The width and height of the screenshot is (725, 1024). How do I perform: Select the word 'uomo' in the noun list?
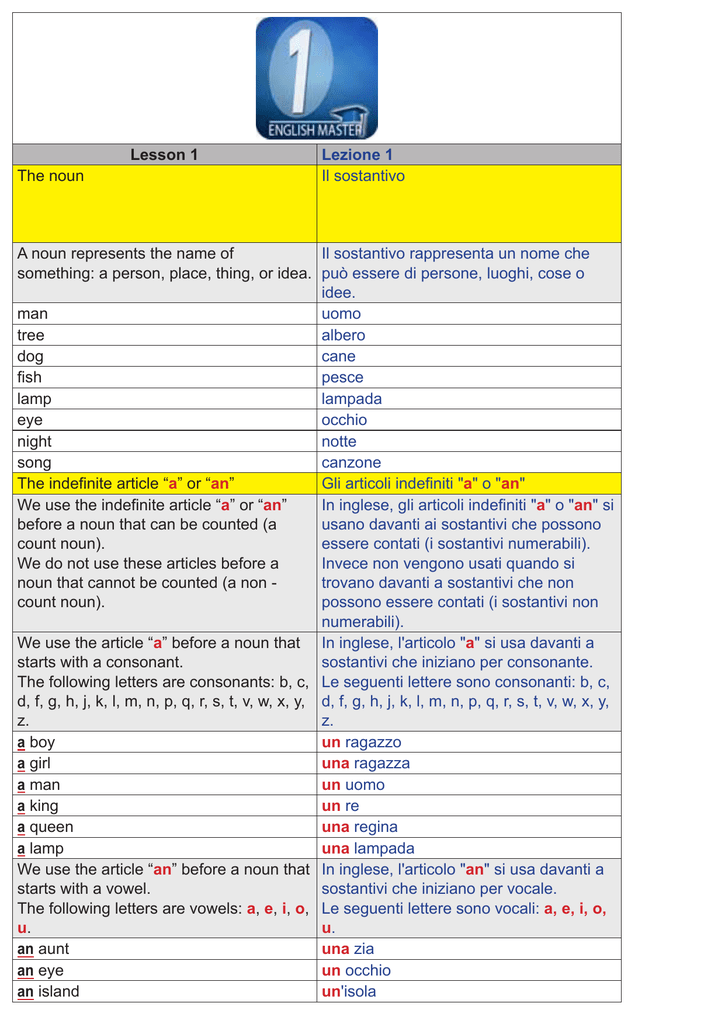(x=341, y=314)
